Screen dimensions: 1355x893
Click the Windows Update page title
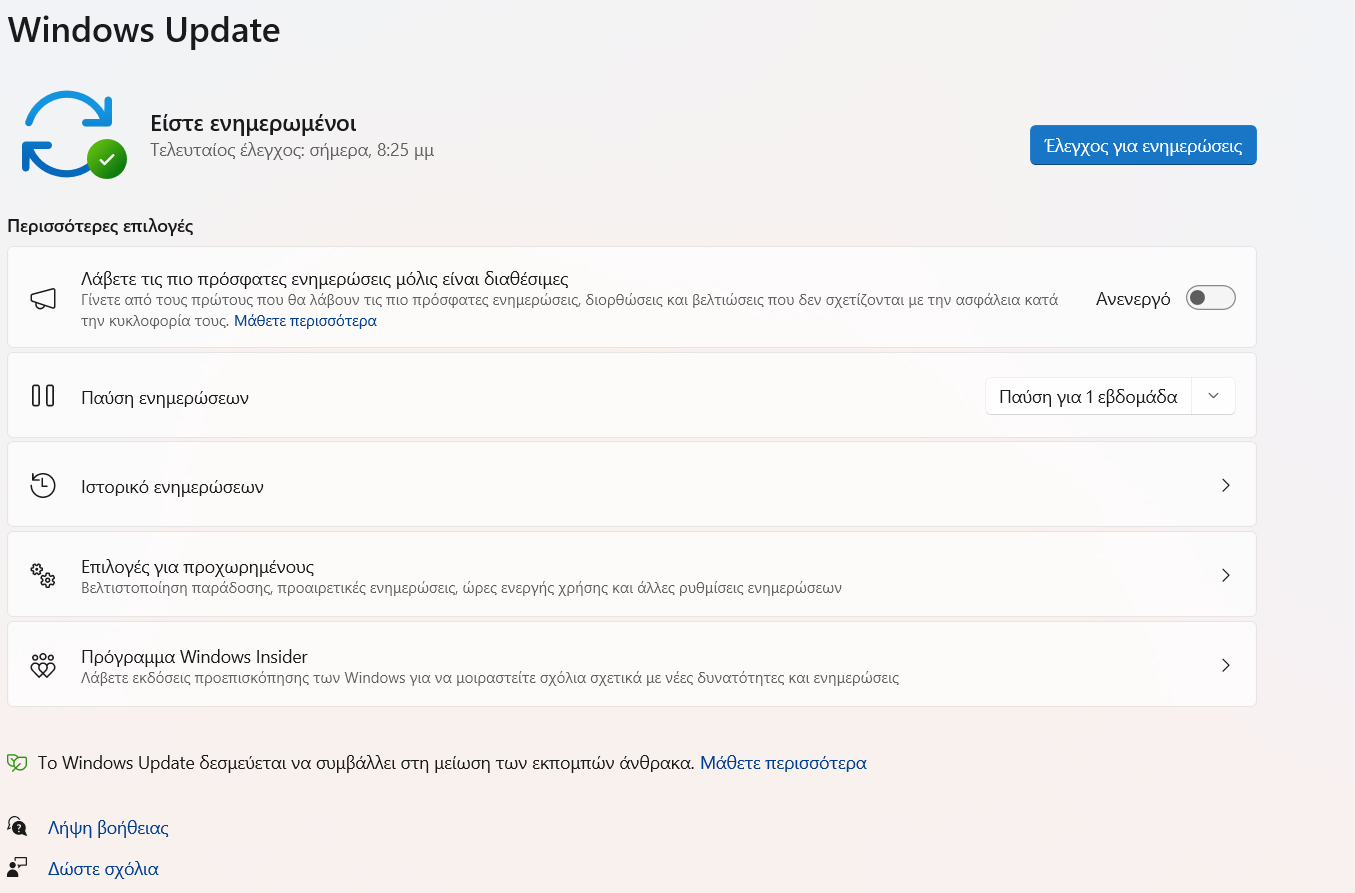pos(144,30)
